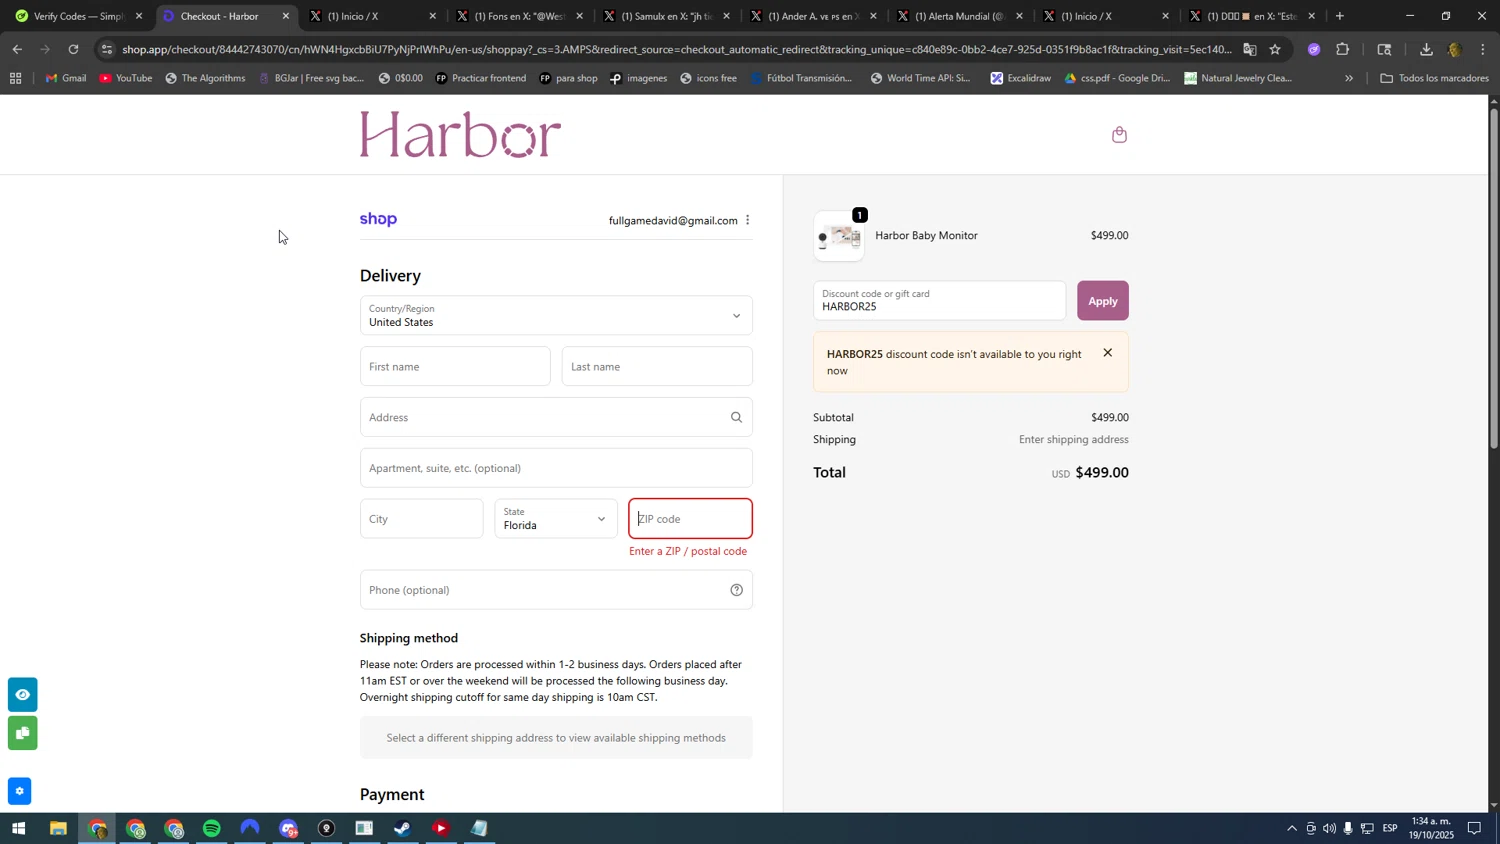Image resolution: width=1500 pixels, height=844 pixels.
Task: Open the volume icon in system tray
Action: (x=1329, y=828)
